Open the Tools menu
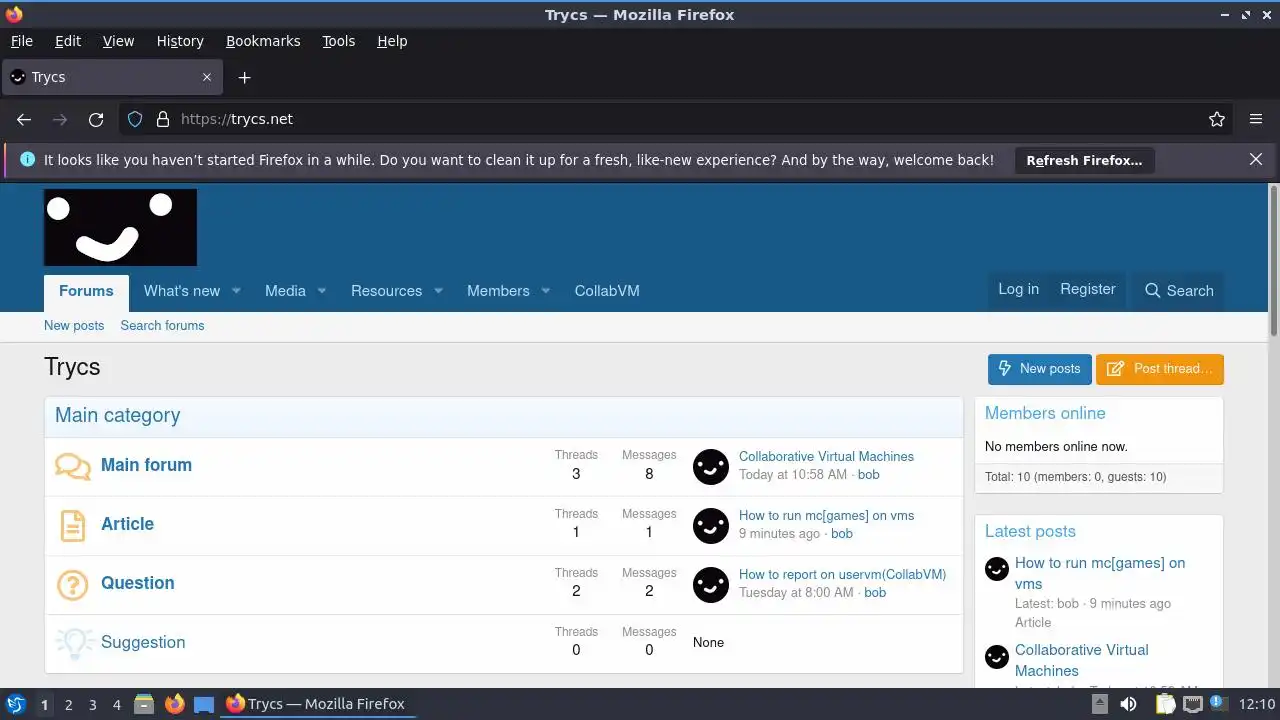This screenshot has width=1280, height=720. click(338, 41)
